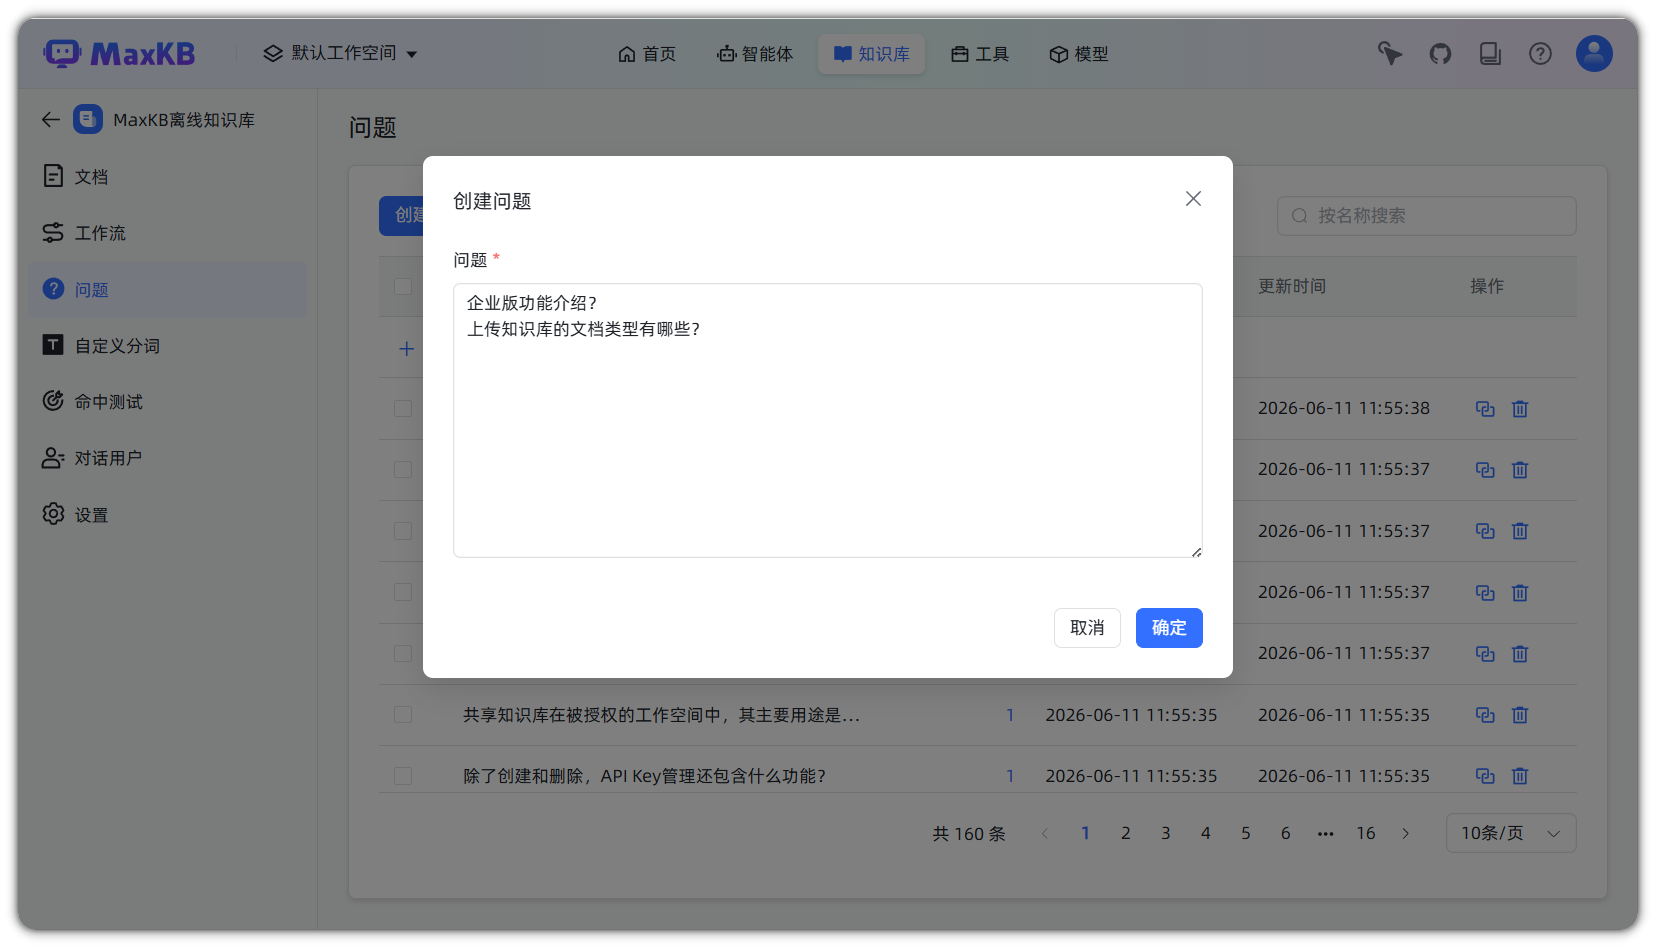
Task: Open the 工具 tab
Action: pyautogui.click(x=980, y=54)
